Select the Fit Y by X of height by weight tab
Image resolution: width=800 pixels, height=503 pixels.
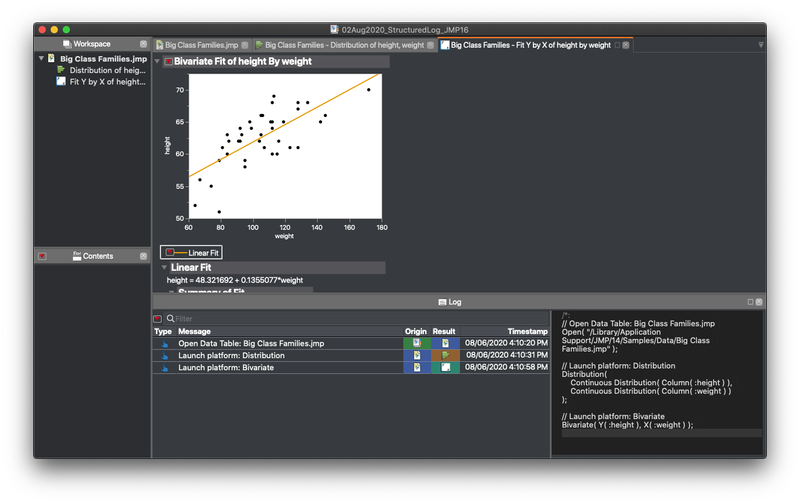(531, 45)
